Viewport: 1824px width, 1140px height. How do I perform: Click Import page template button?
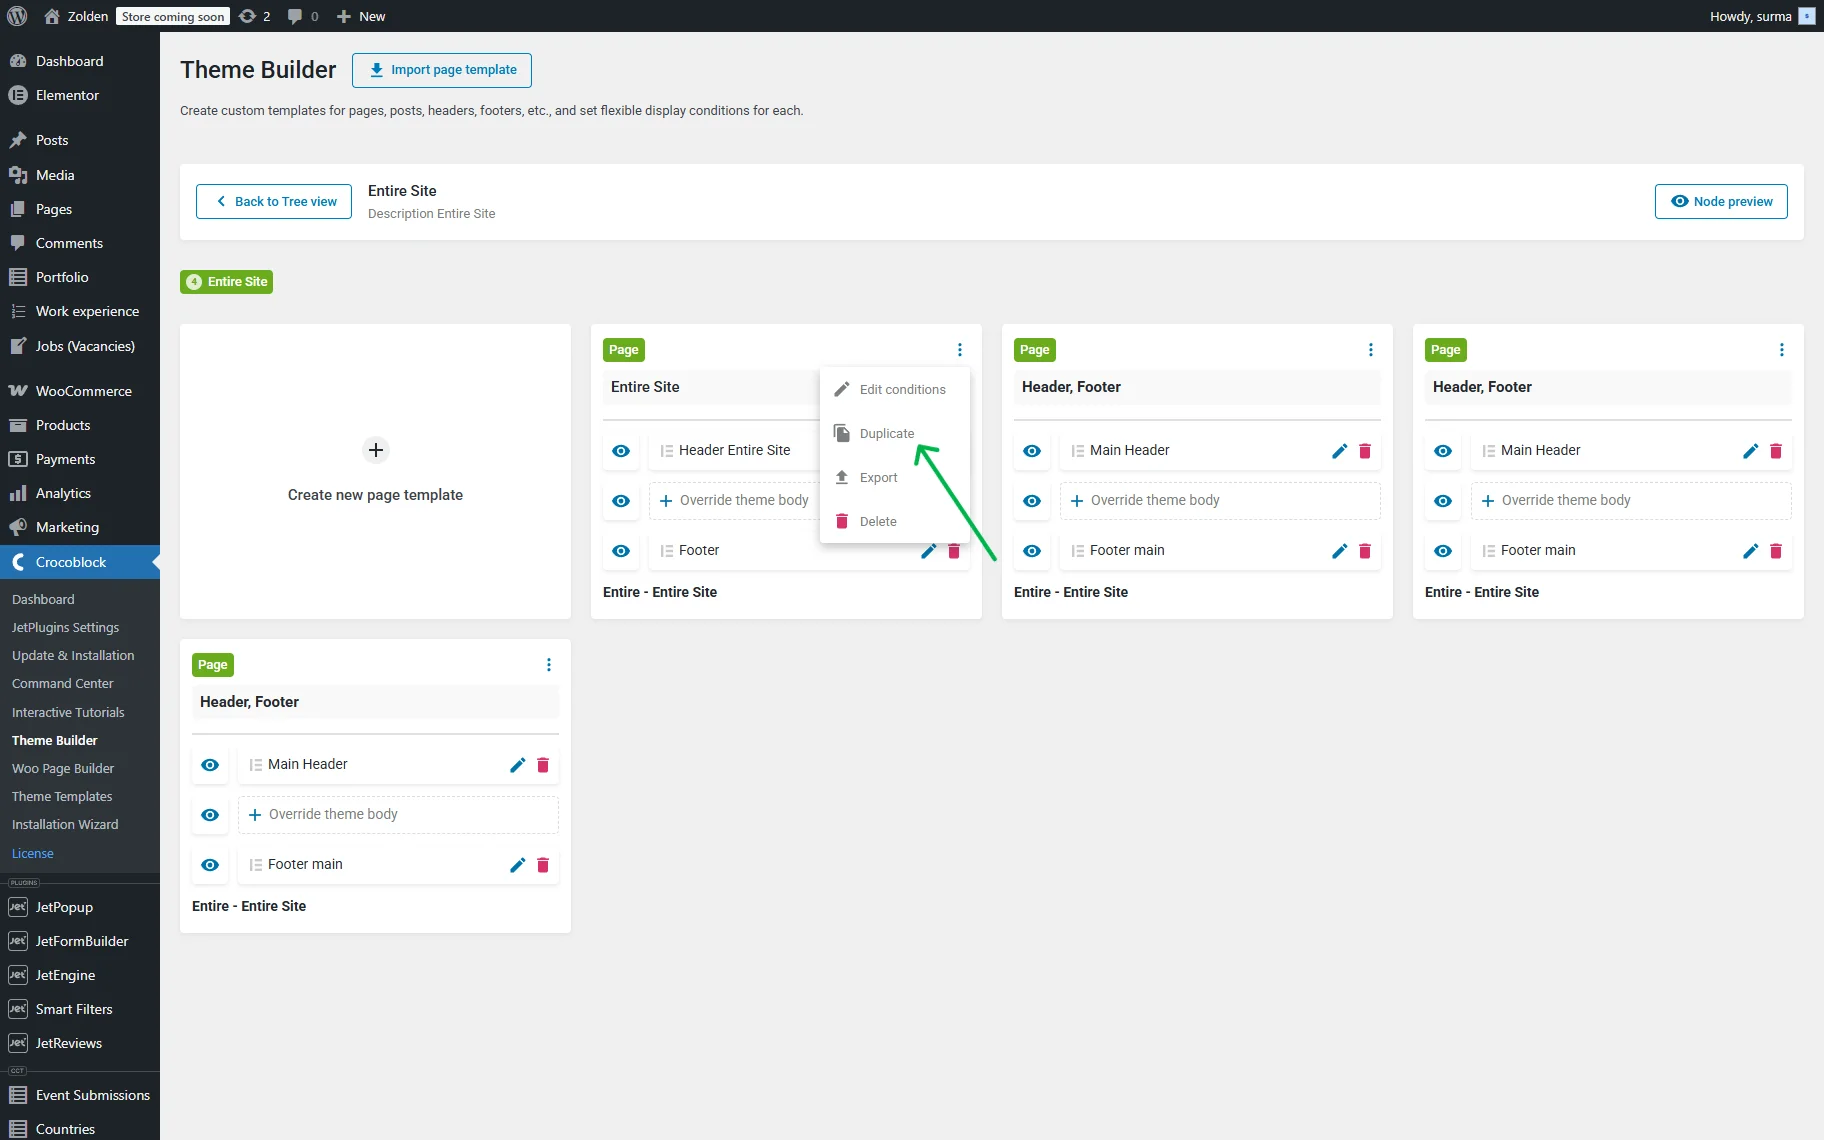pos(442,70)
